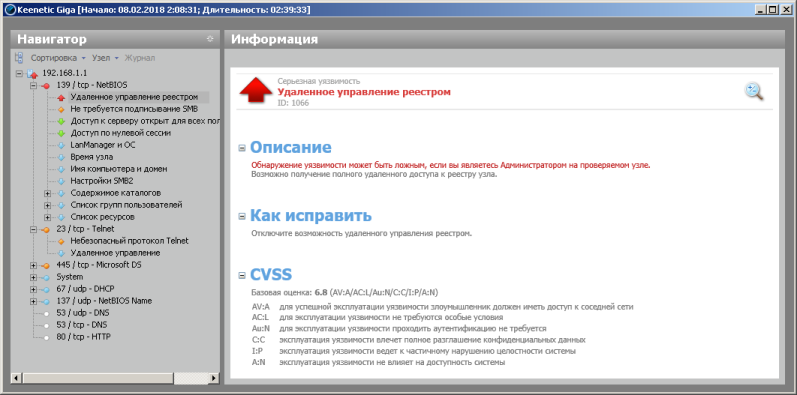Click white icon of 80 / tcp - HTTP
The height and width of the screenshot is (395, 797).
pyautogui.click(x=46, y=337)
